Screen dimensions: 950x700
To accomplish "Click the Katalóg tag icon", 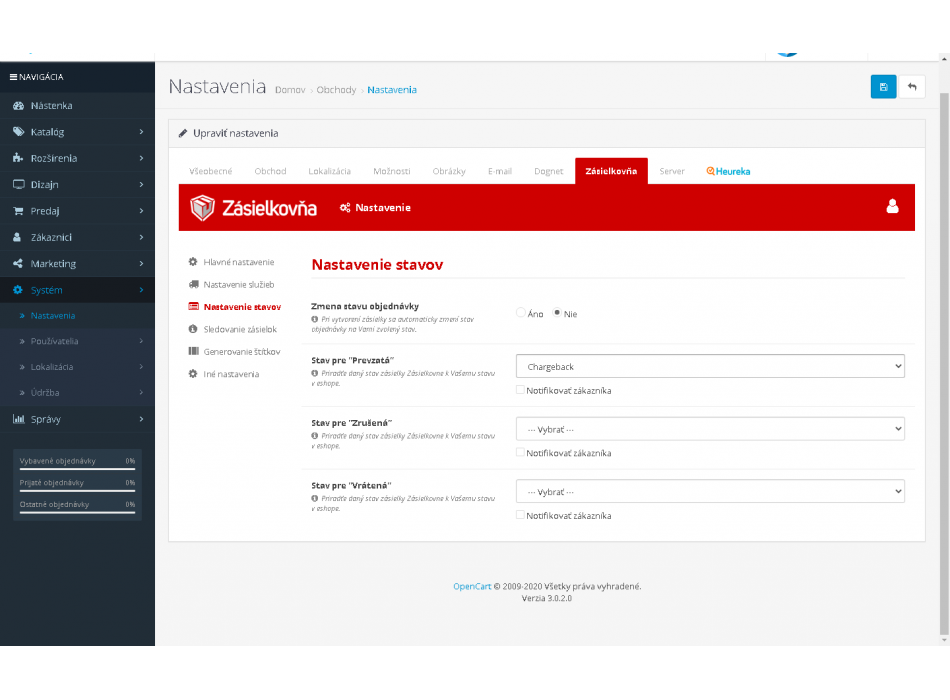I will pyautogui.click(x=19, y=132).
